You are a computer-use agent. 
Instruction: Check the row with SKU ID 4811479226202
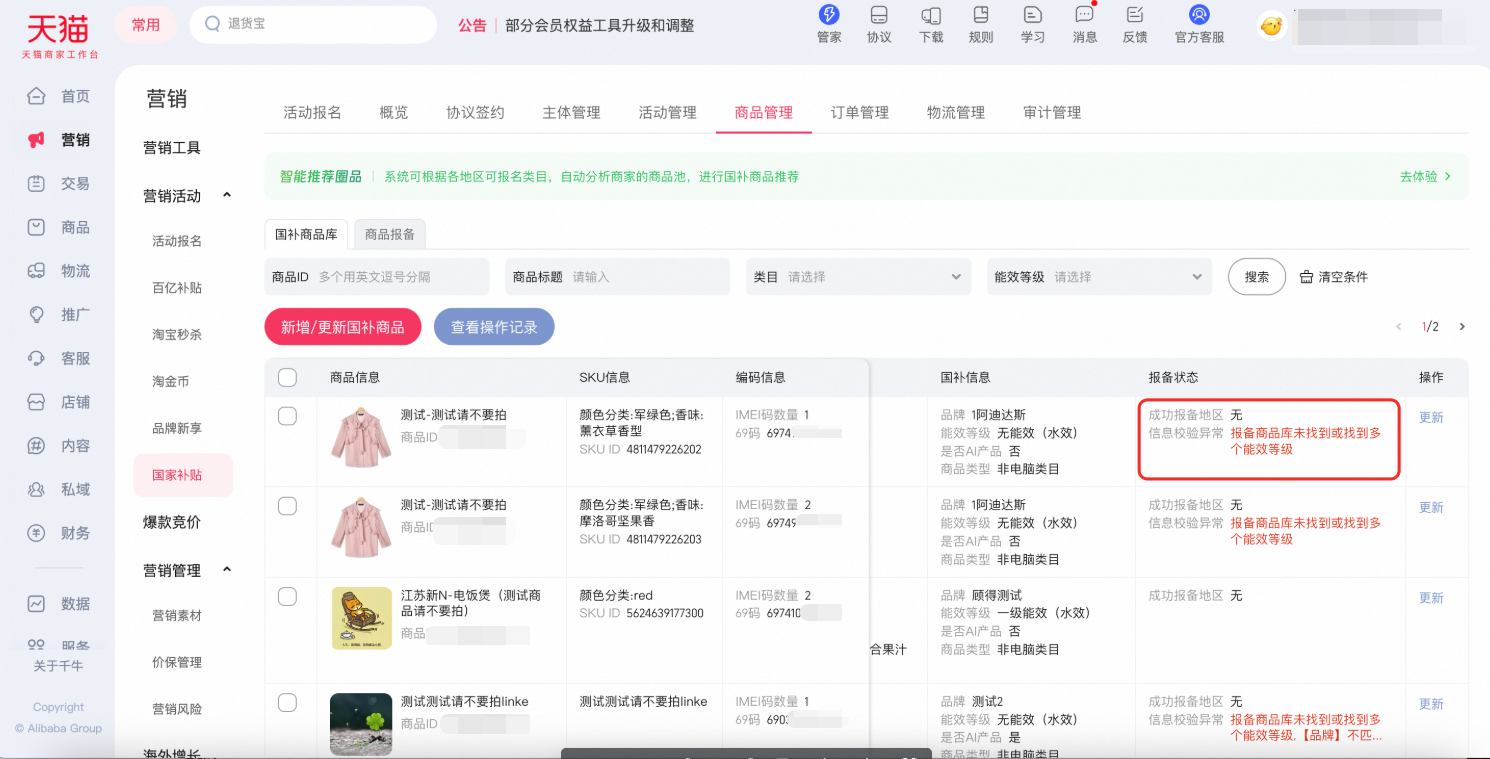tap(287, 416)
